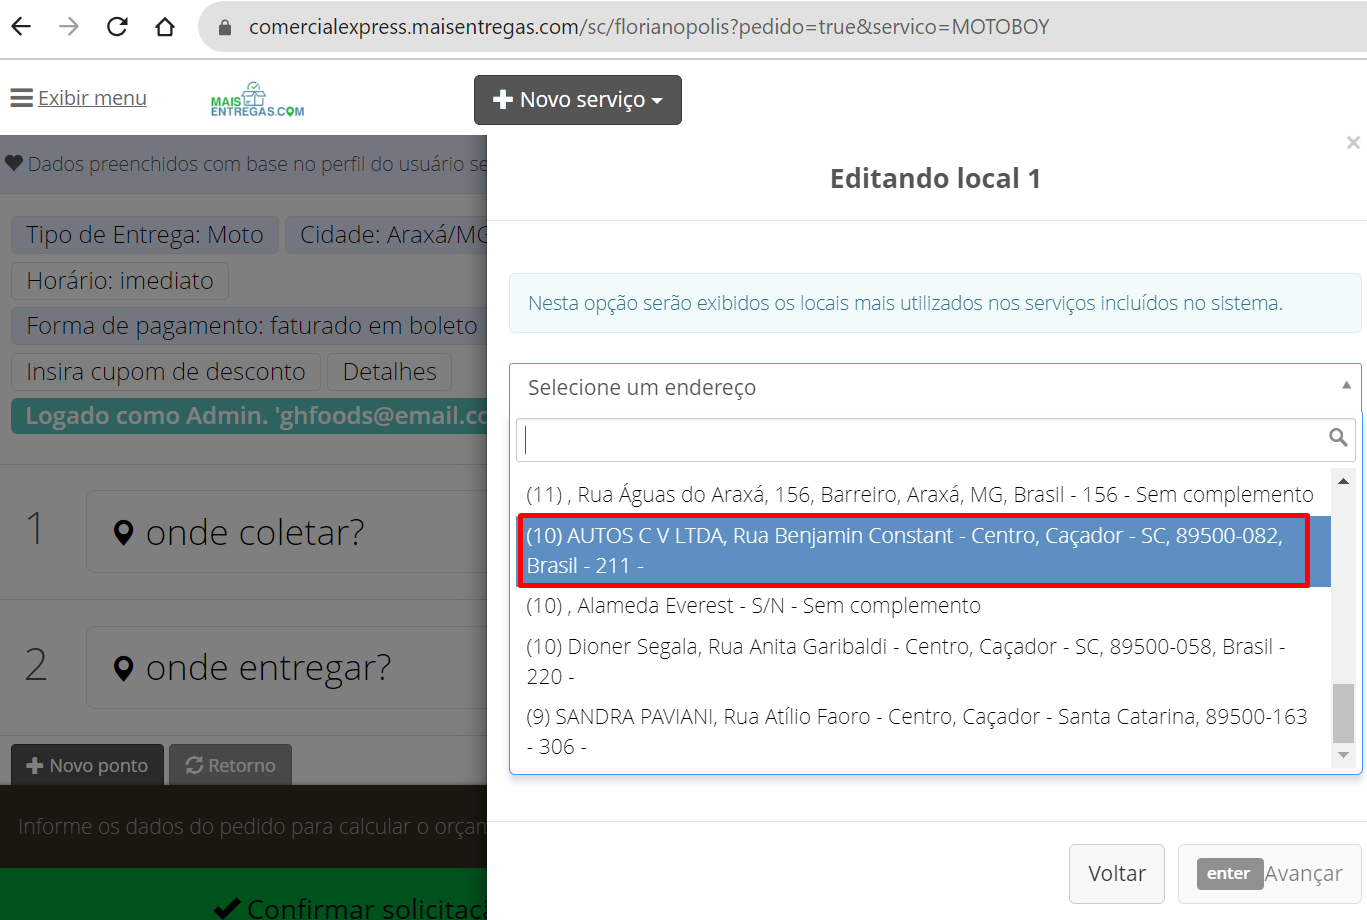Click the Novo ponto button

[x=87, y=765]
